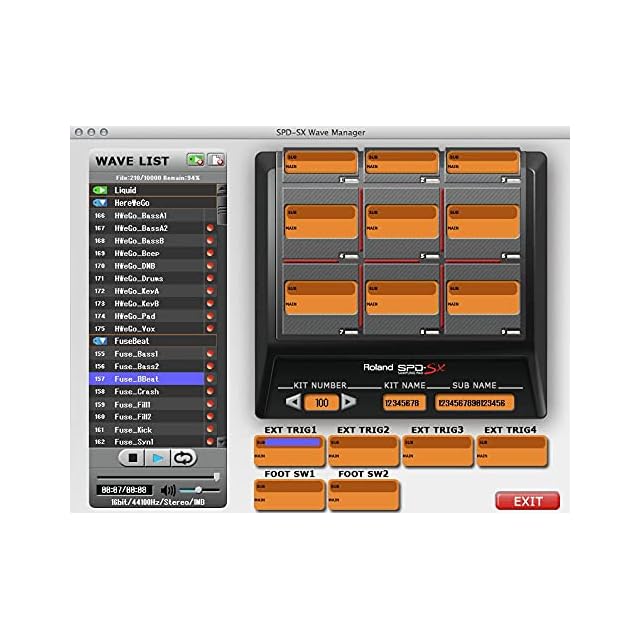Click the green import folder icon

pyautogui.click(x=196, y=160)
